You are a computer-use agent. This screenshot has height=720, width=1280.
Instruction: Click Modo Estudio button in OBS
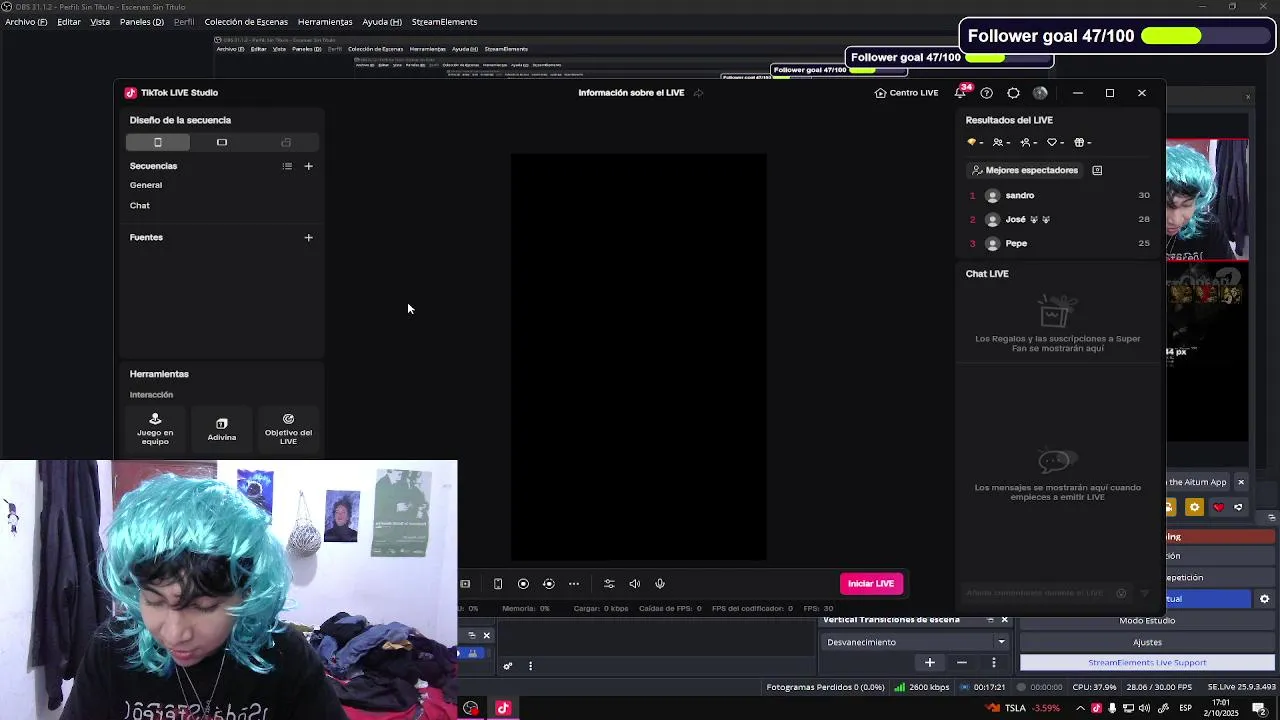[1147, 621]
